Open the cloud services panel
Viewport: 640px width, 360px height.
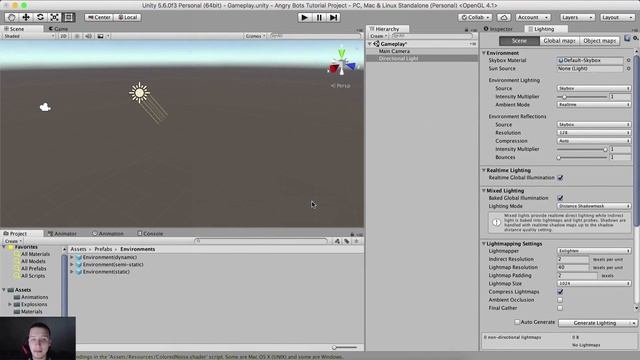click(x=504, y=18)
